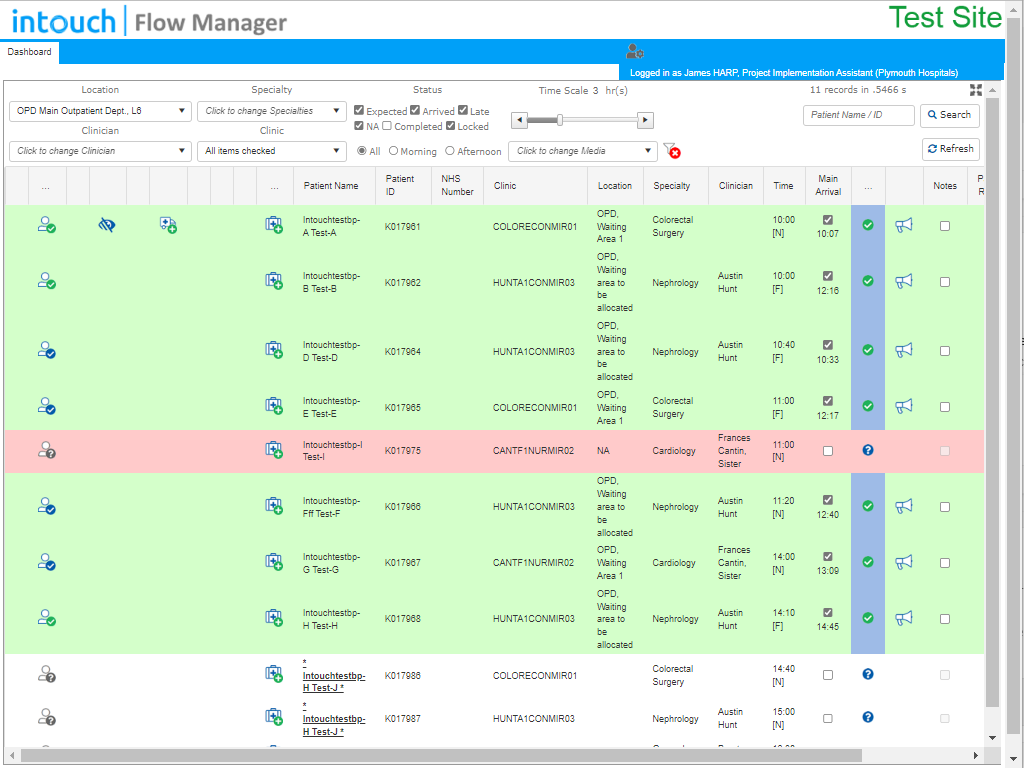
Task: Click patient status icon for Test-G row
Action: pyautogui.click(x=46, y=562)
